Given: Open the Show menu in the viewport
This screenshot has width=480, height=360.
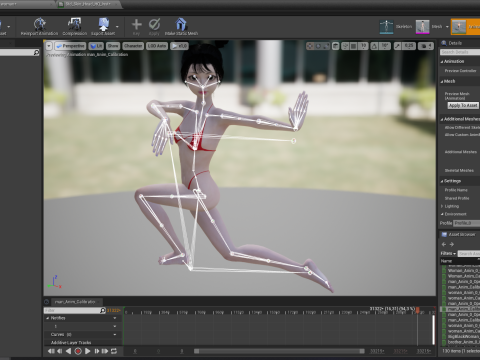Looking at the screenshot, I should tap(113, 46).
